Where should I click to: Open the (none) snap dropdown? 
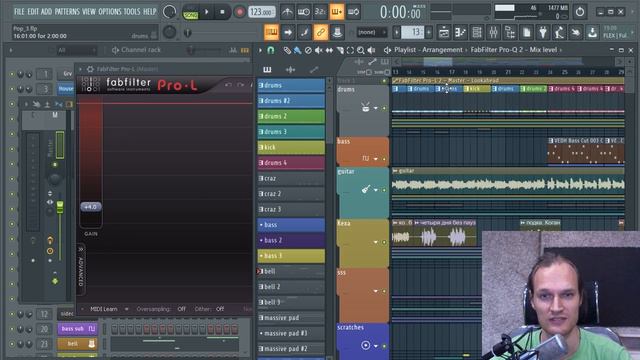[x=371, y=32]
